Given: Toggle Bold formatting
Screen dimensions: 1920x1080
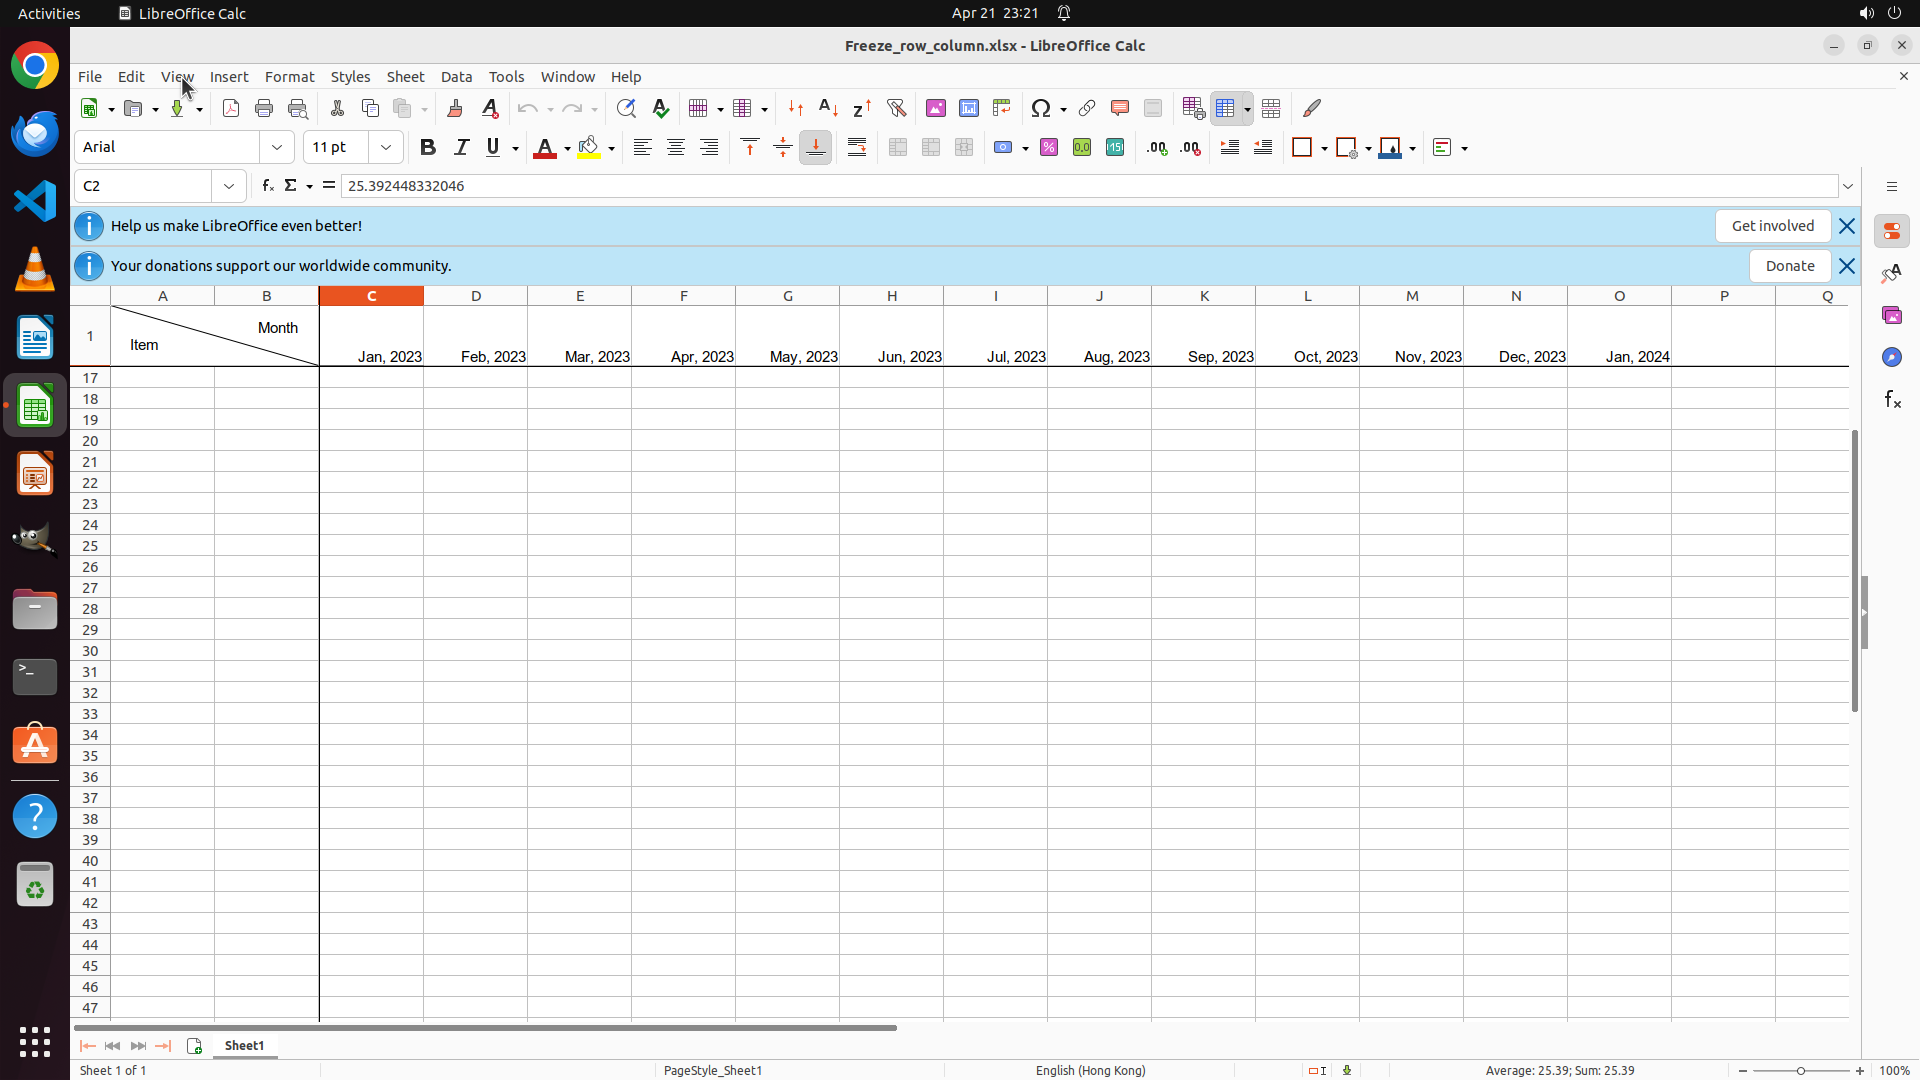Looking at the screenshot, I should click(x=428, y=148).
